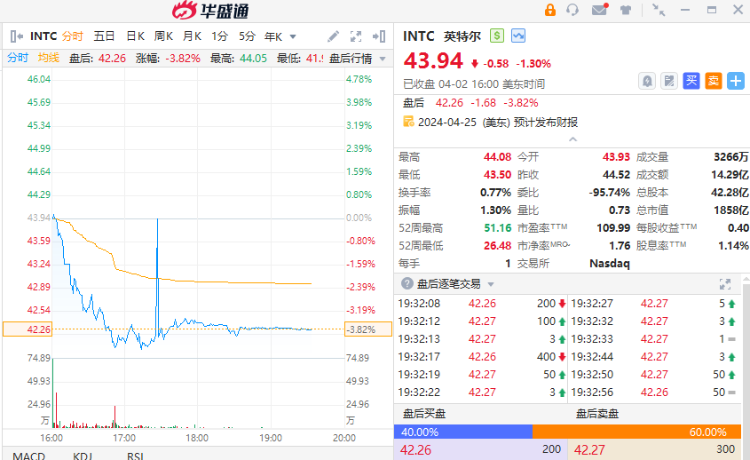The image size is (750, 460).
Task: Click the 42.26 price label on chart axis
Action: pyautogui.click(x=28, y=329)
